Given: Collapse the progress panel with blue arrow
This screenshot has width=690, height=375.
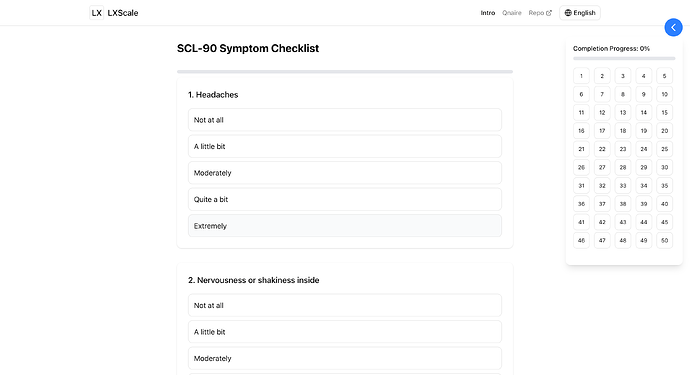Looking at the screenshot, I should (x=673, y=27).
